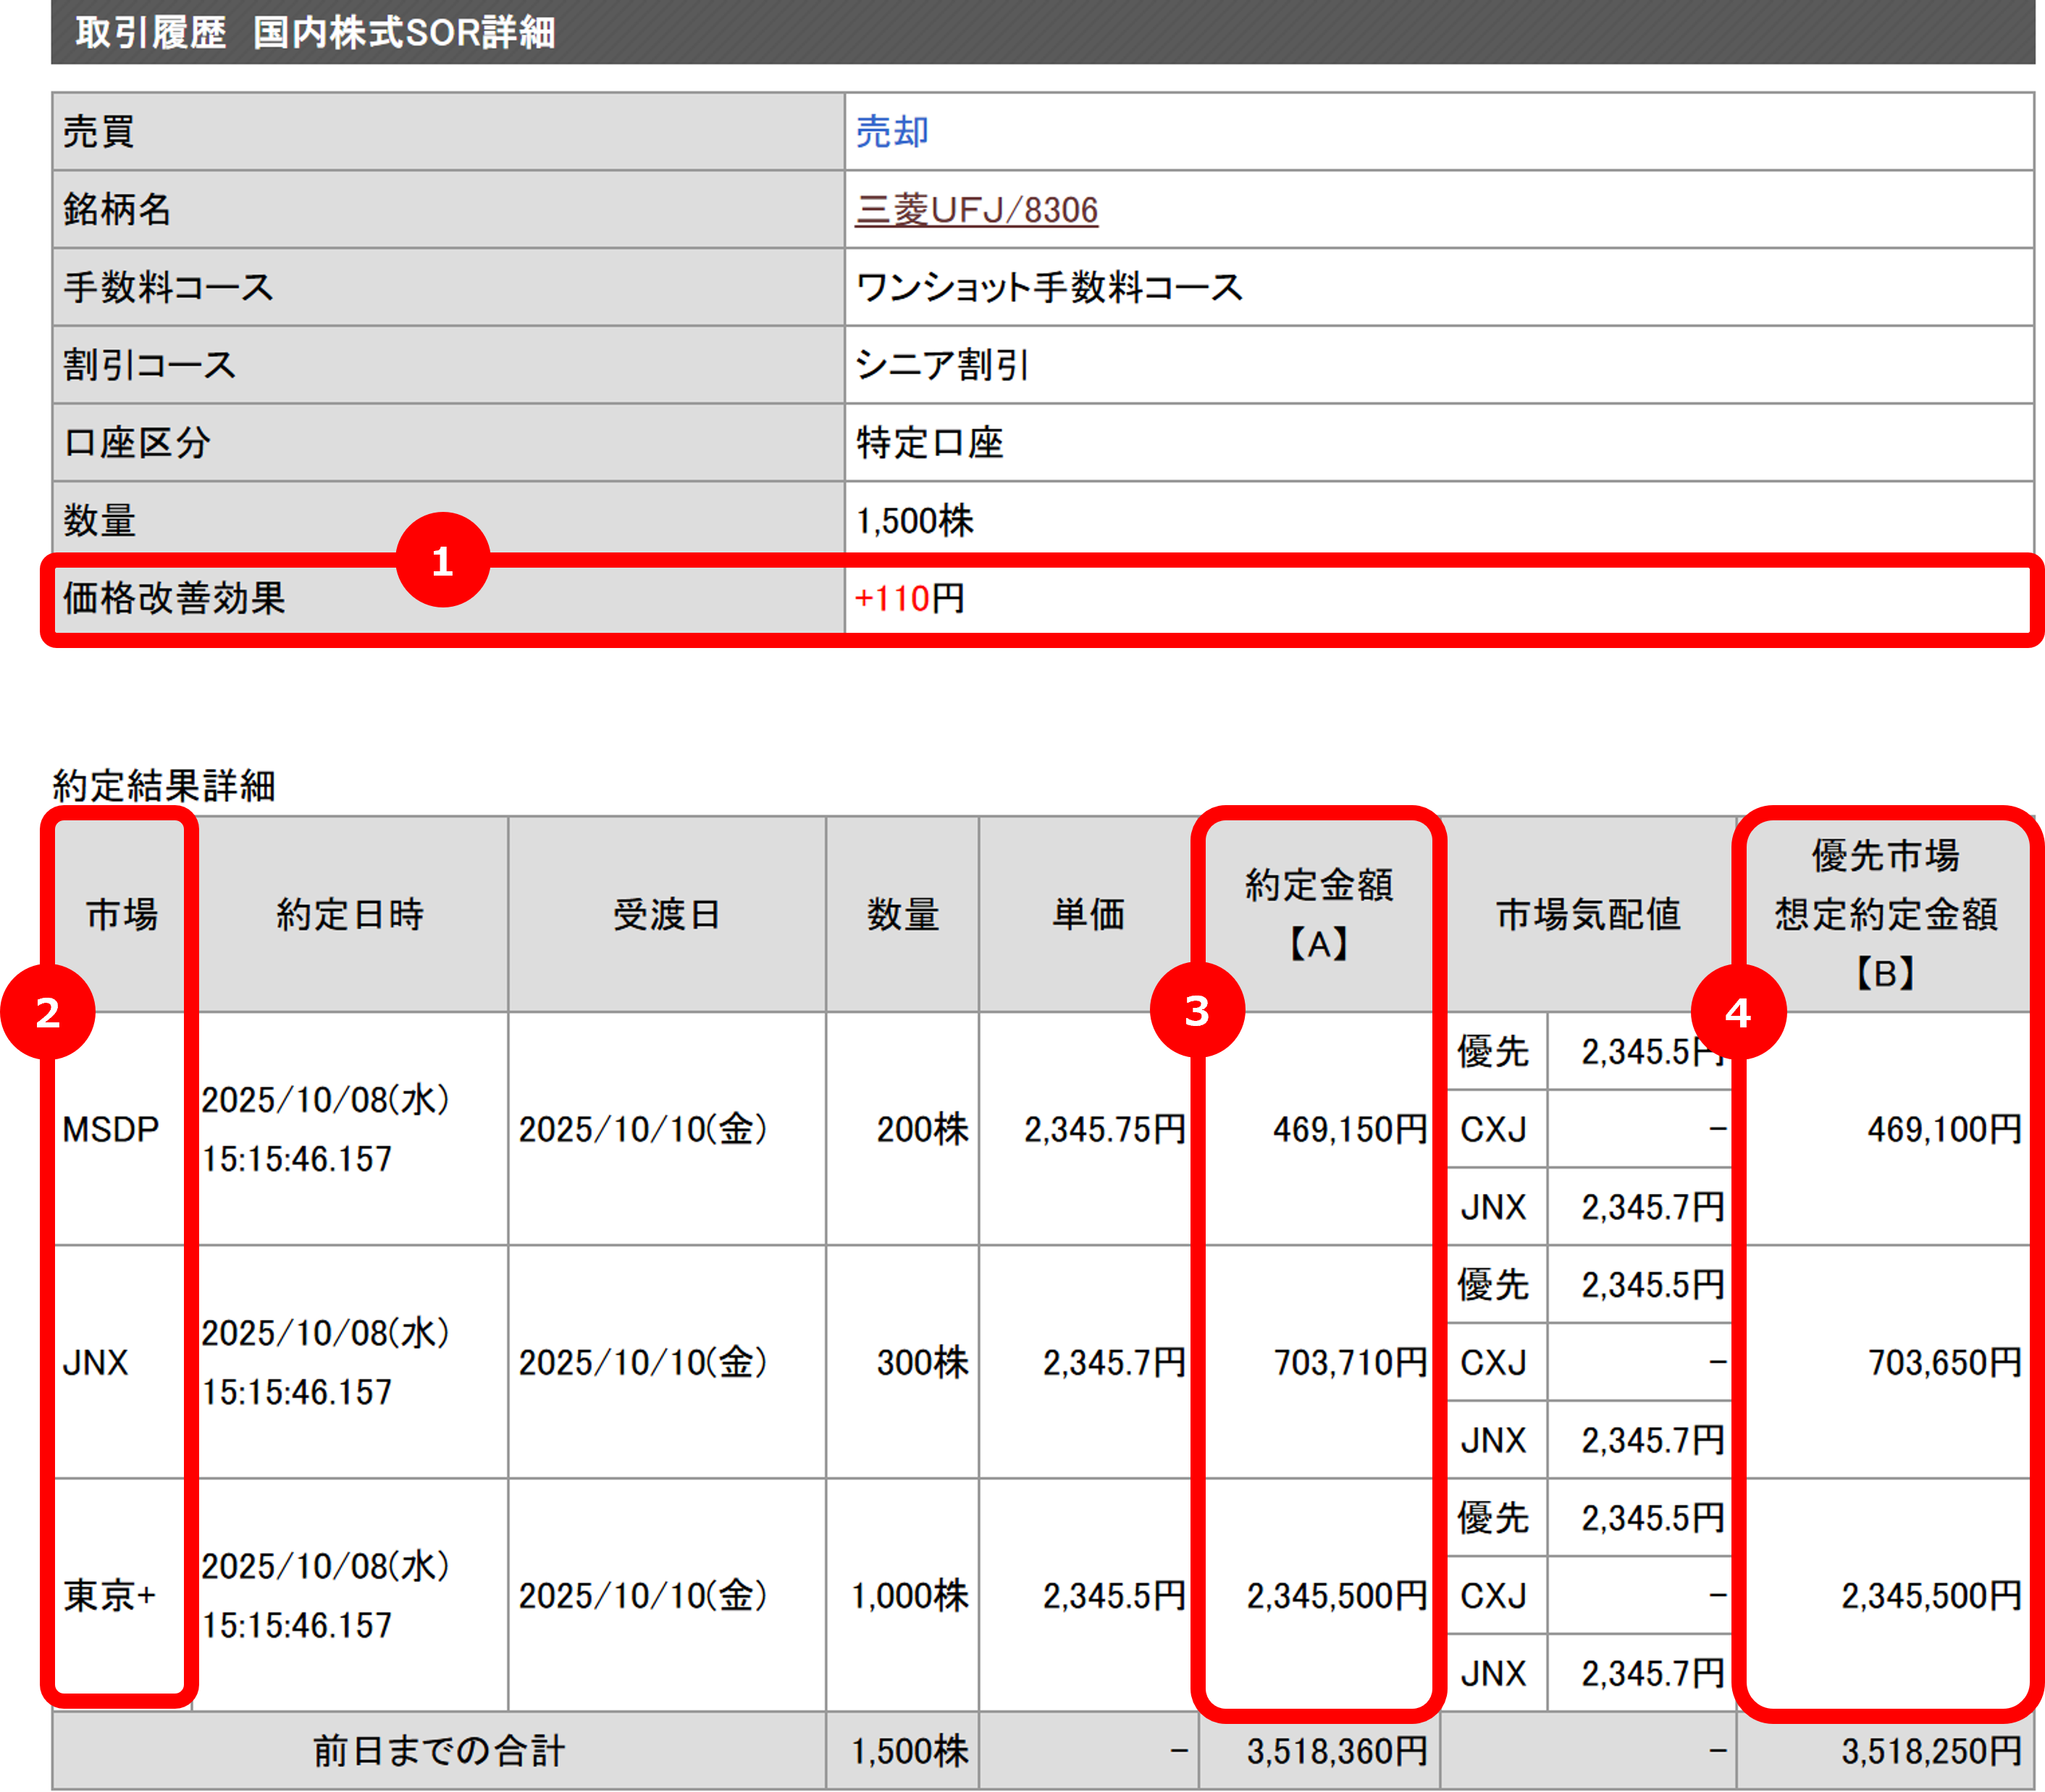Click the 約定金額【A】 column header
Viewport: 2045px width, 1792px height.
1318,914
